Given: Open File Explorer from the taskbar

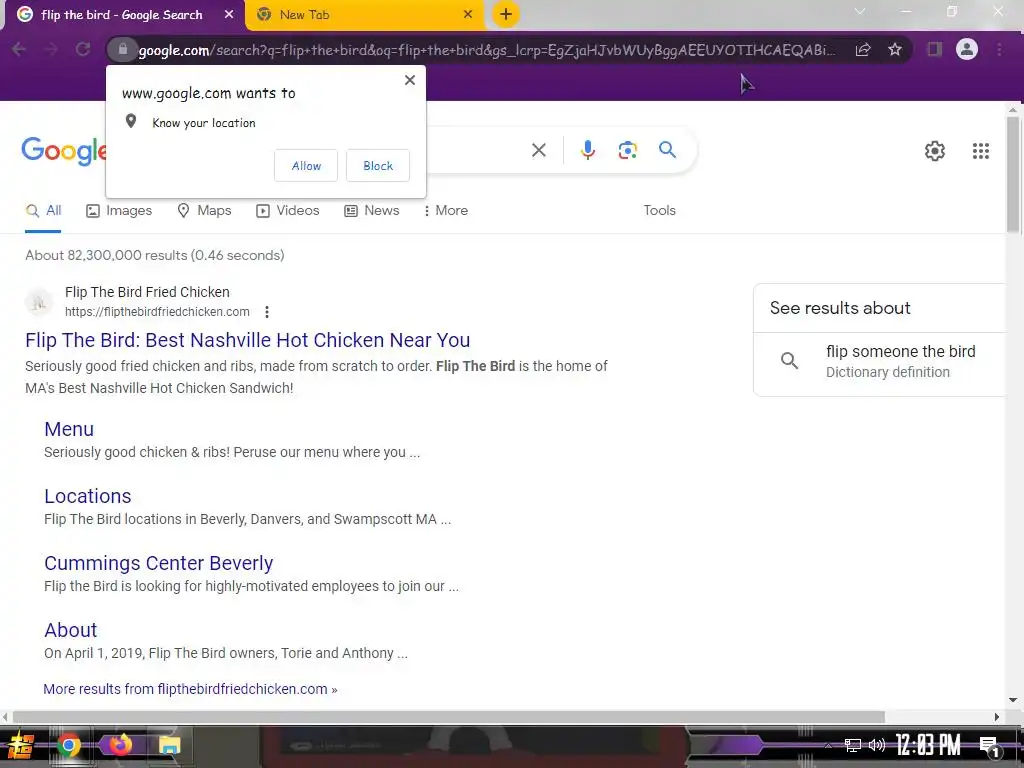Looking at the screenshot, I should (x=168, y=745).
